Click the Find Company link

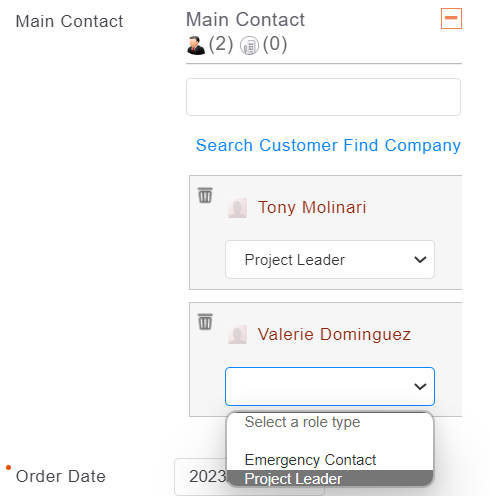(402, 145)
